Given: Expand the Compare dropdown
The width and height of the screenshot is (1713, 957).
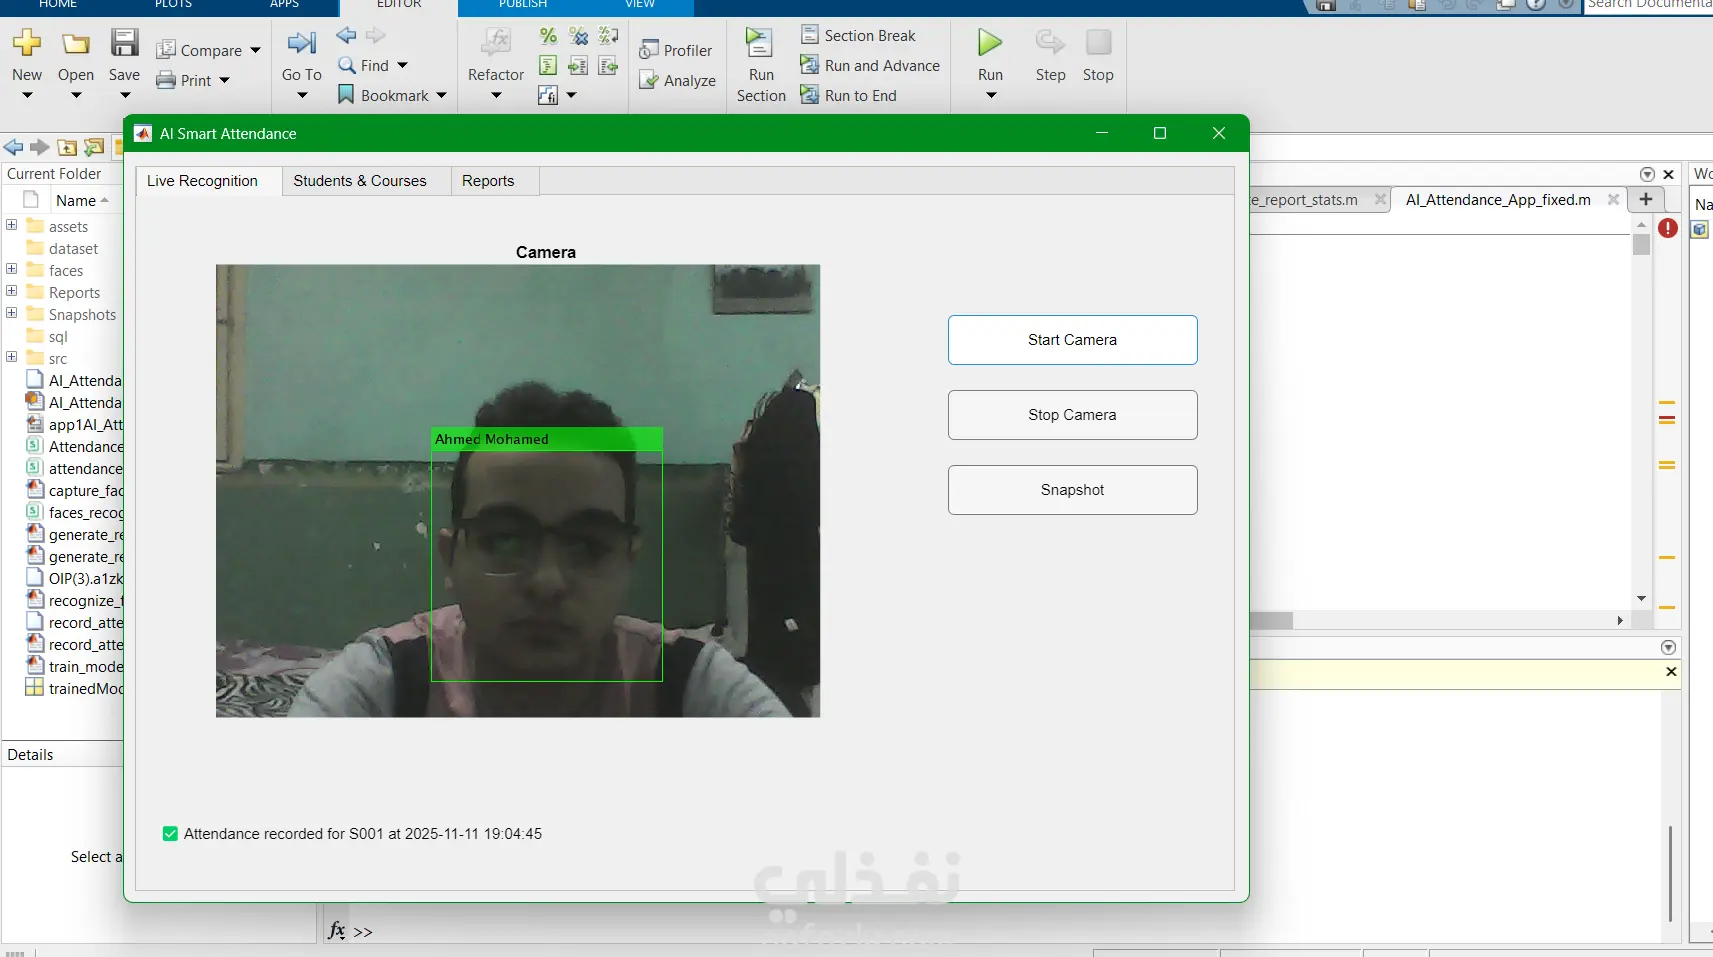Looking at the screenshot, I should coord(255,50).
